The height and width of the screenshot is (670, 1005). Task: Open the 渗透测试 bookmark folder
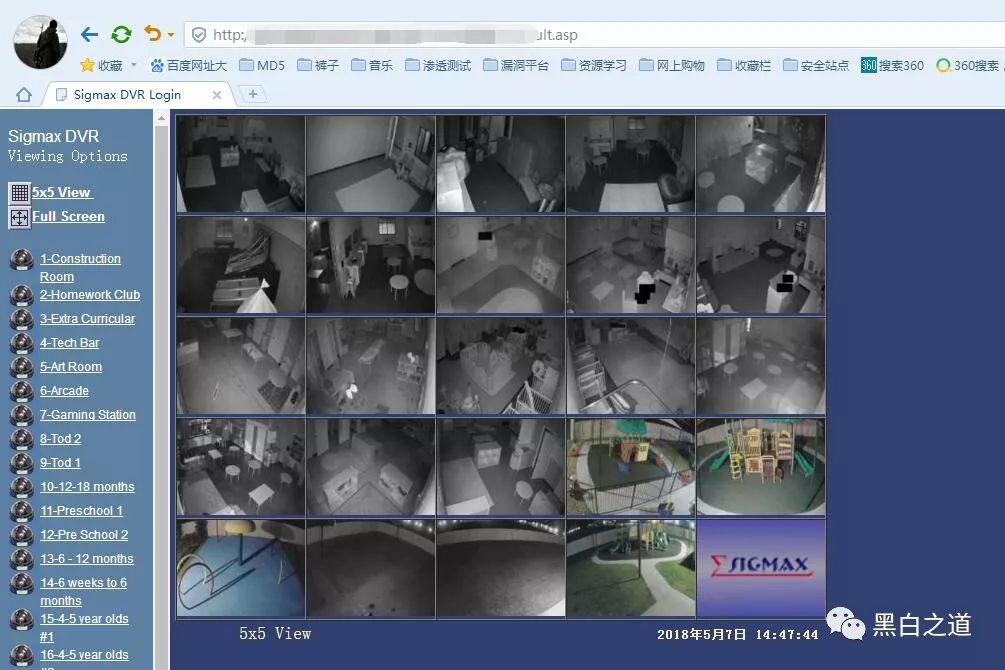tap(438, 65)
